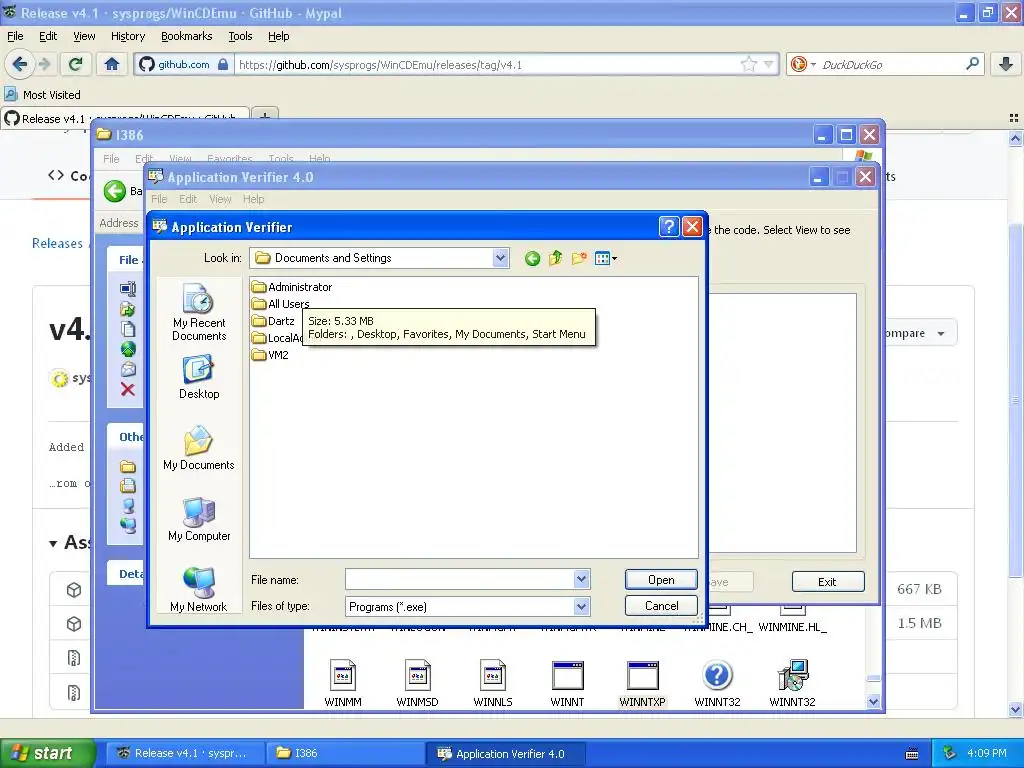Open Most Visited bookmarks folder
This screenshot has height=768, width=1024.
coord(43,95)
